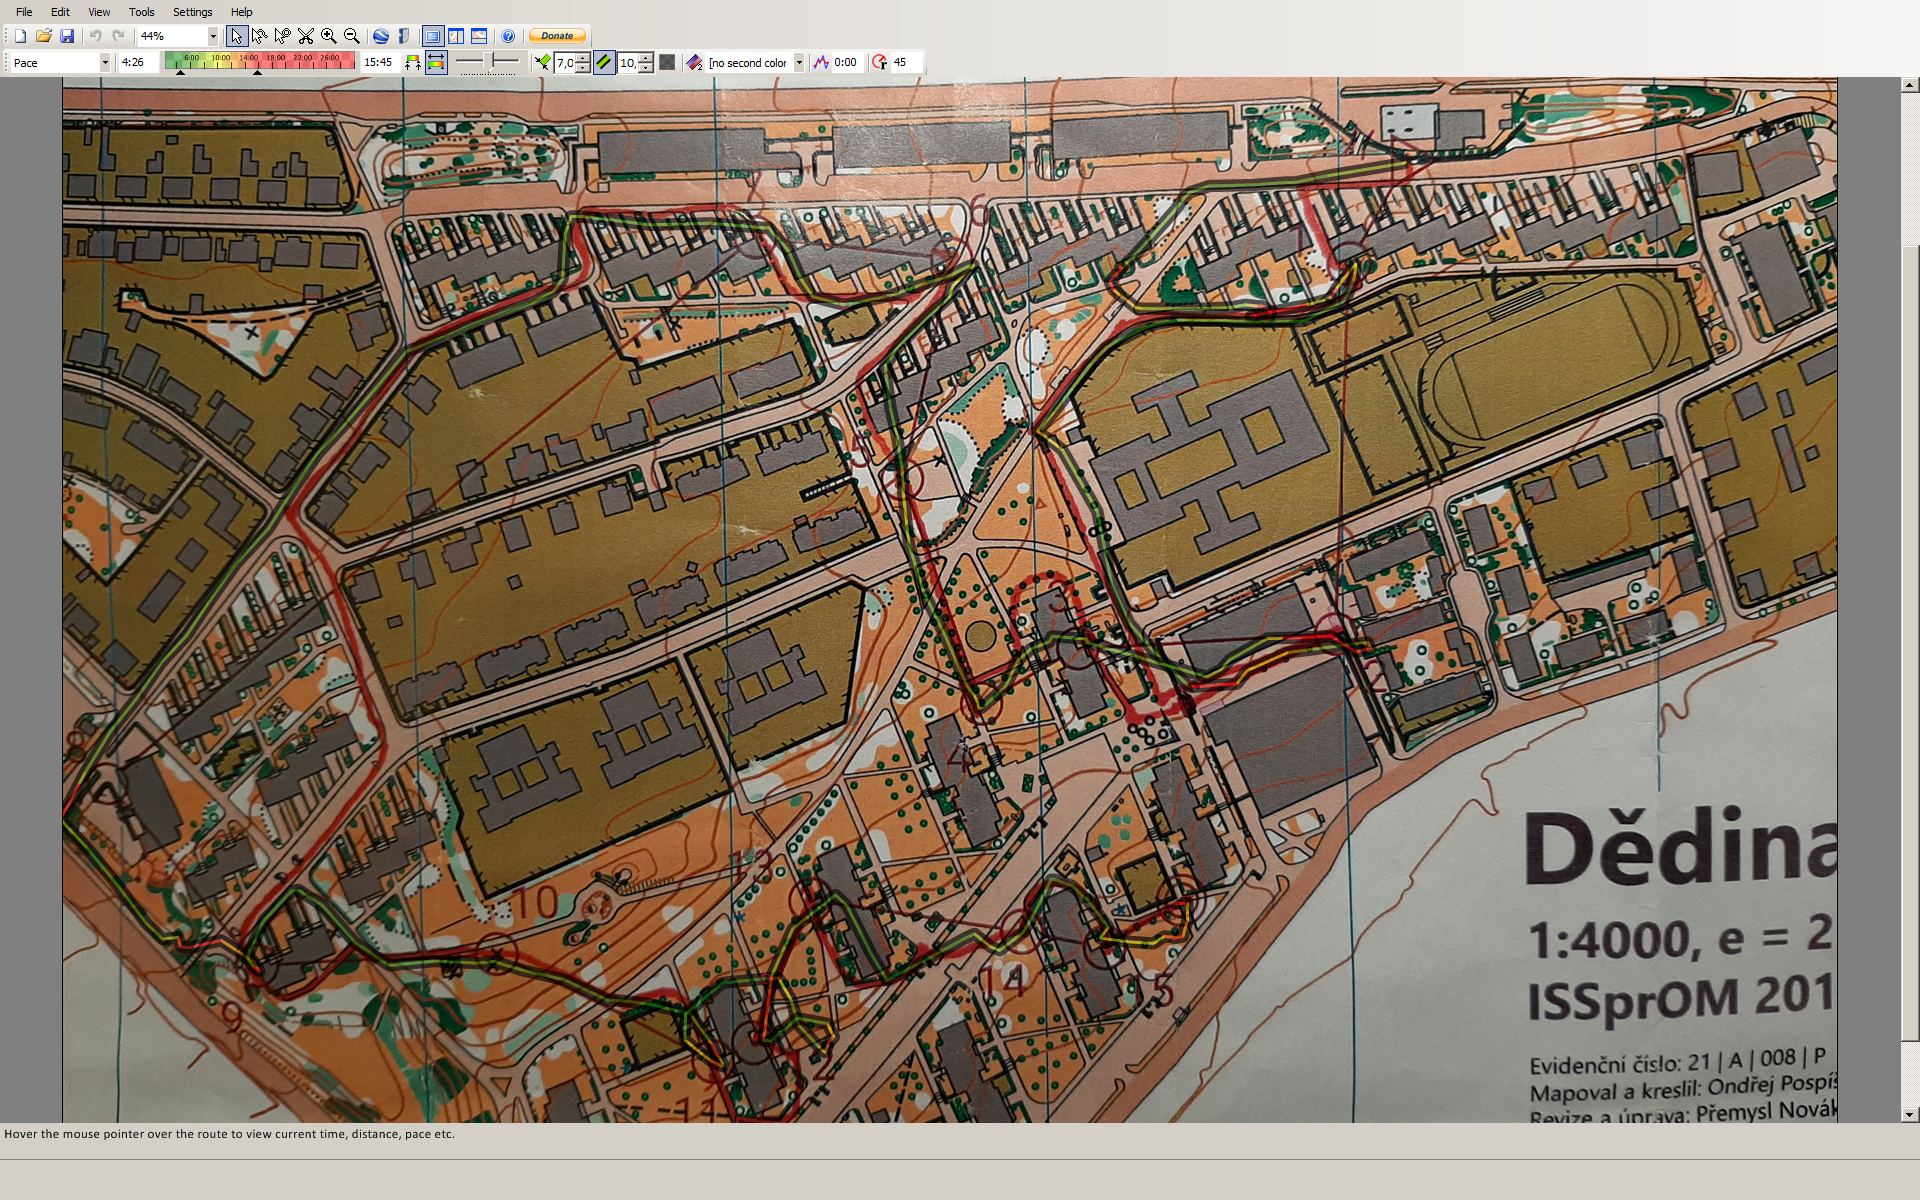Edit the 0:00 smoothing interval field
Viewport: 1920px width, 1200px height.
[847, 62]
